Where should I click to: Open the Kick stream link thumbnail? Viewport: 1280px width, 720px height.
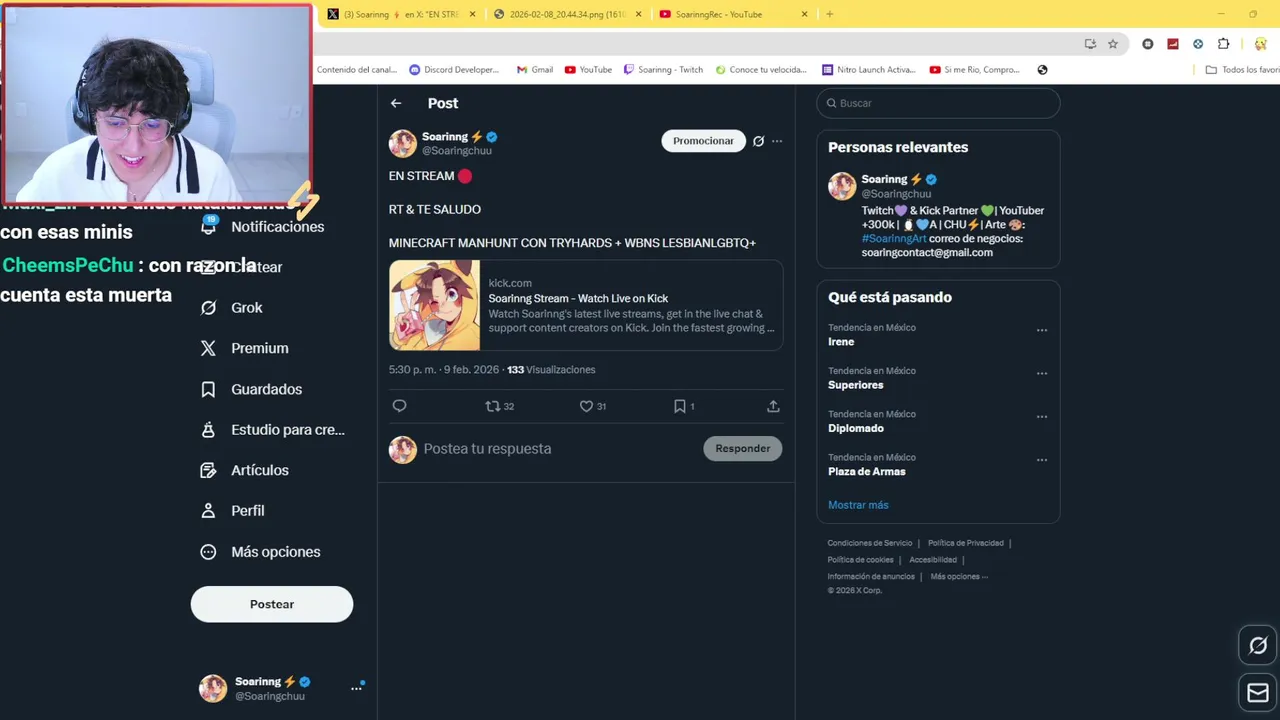[434, 305]
